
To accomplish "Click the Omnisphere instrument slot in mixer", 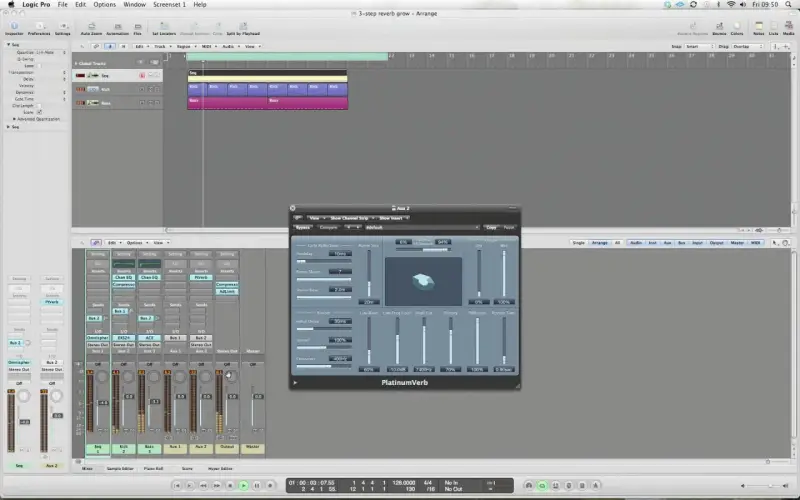I will click(x=97, y=338).
